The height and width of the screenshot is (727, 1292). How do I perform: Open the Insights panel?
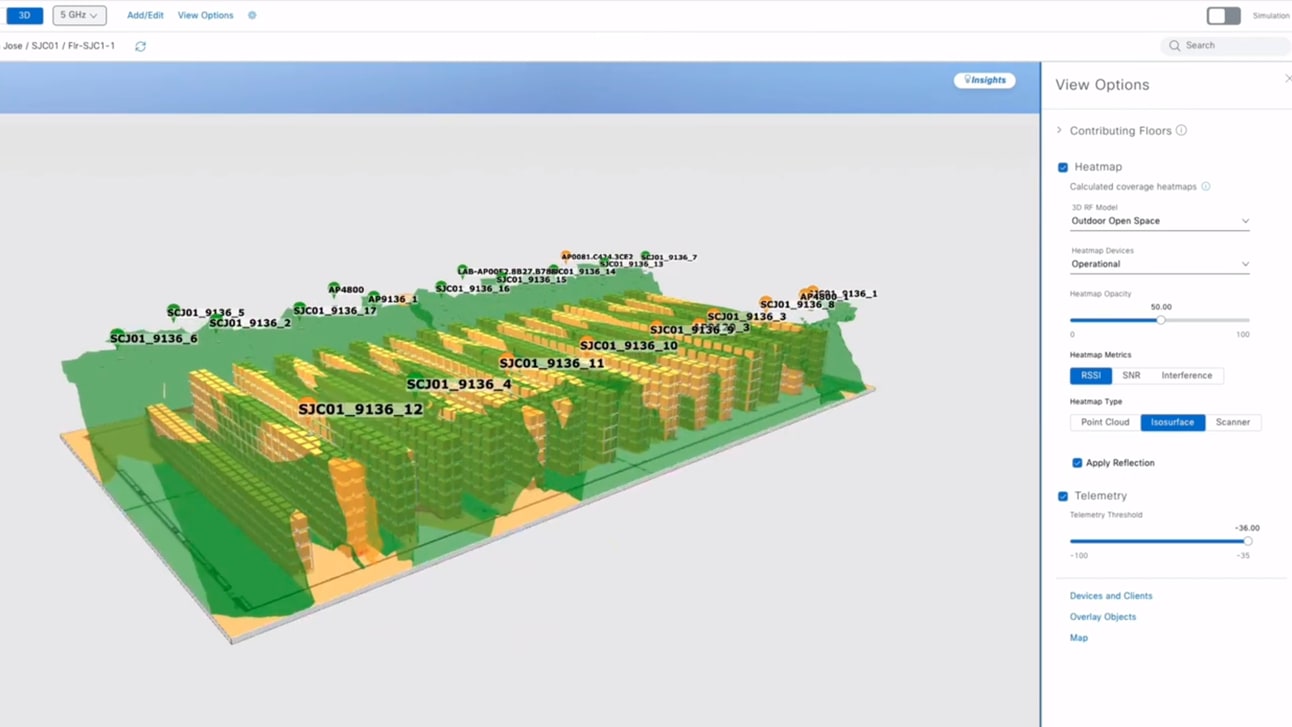984,80
